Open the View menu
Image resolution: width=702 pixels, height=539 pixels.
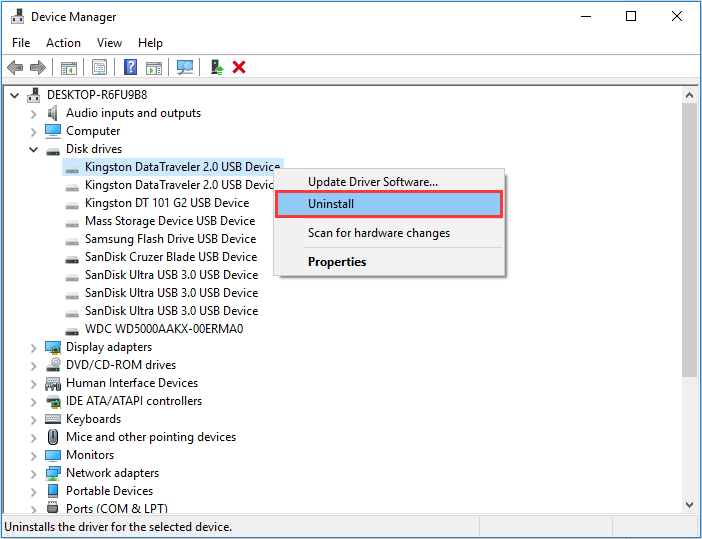(x=109, y=43)
